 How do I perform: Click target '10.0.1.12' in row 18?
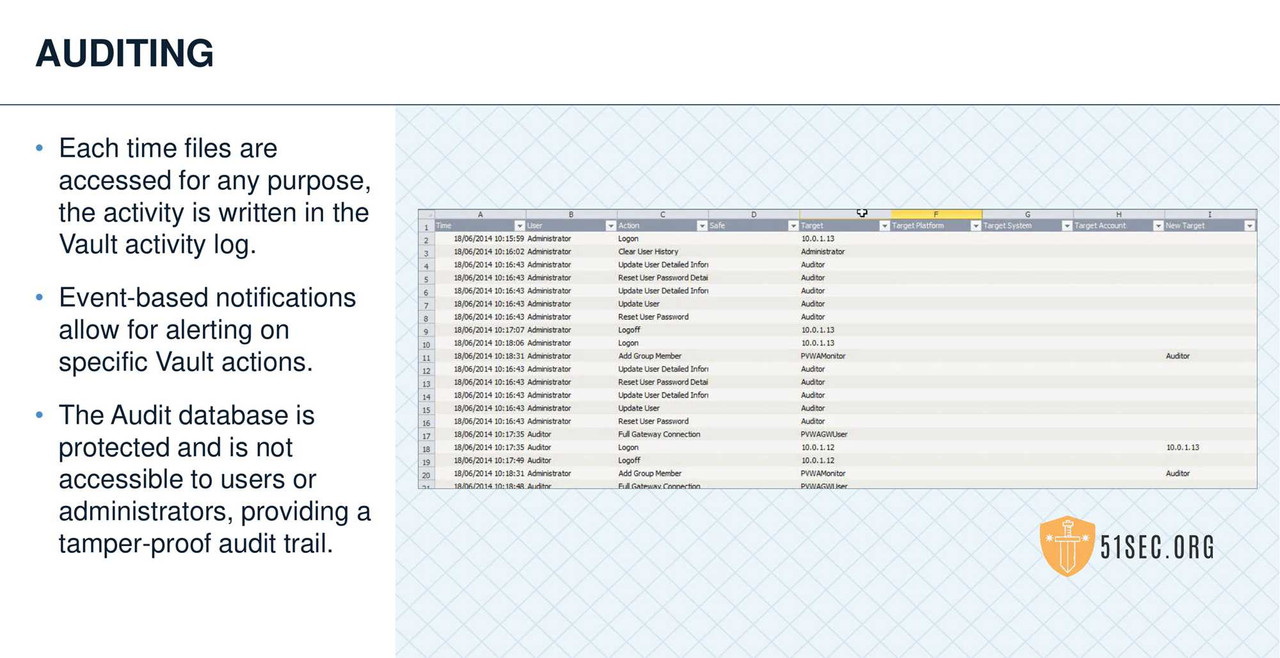(x=818, y=447)
